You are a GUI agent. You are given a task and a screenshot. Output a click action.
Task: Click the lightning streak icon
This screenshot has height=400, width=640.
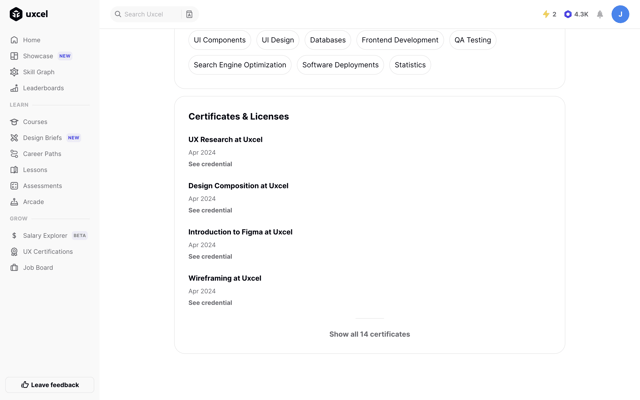point(546,14)
